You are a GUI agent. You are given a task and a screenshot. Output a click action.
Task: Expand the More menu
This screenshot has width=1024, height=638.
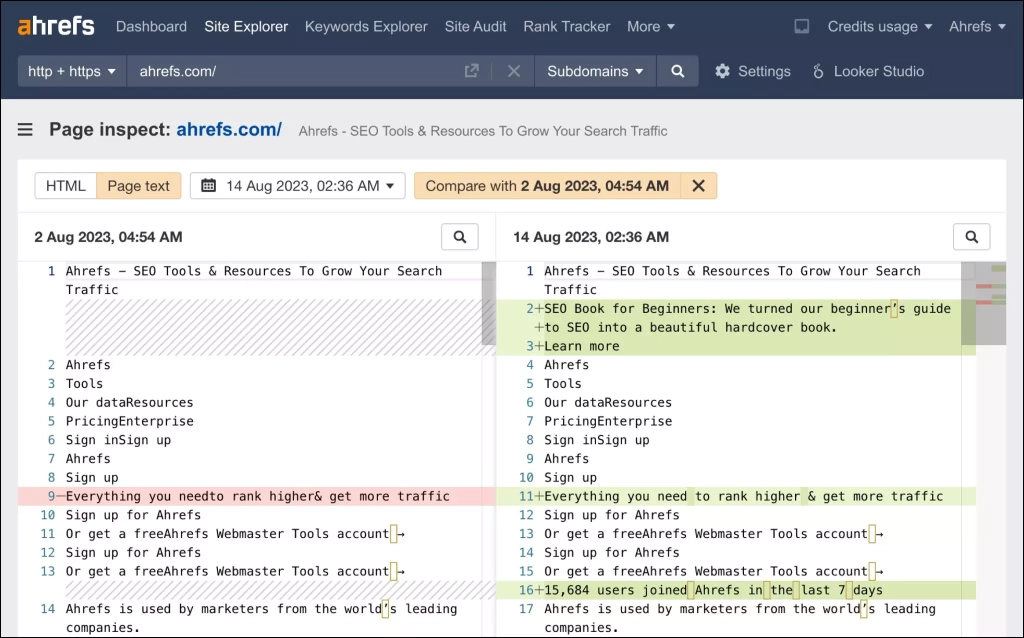coord(650,27)
